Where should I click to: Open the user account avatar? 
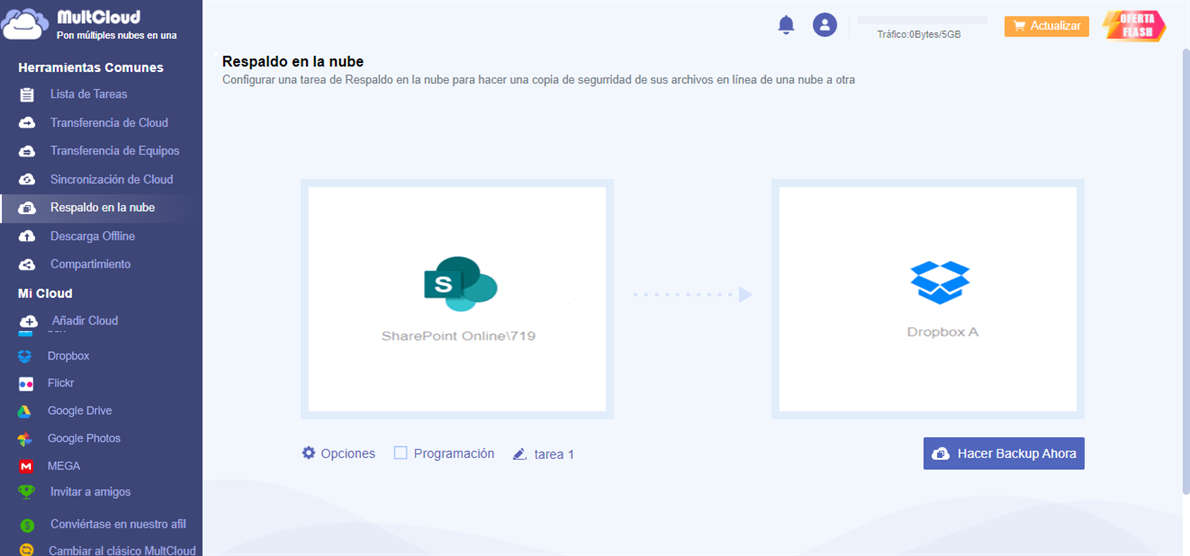point(824,25)
